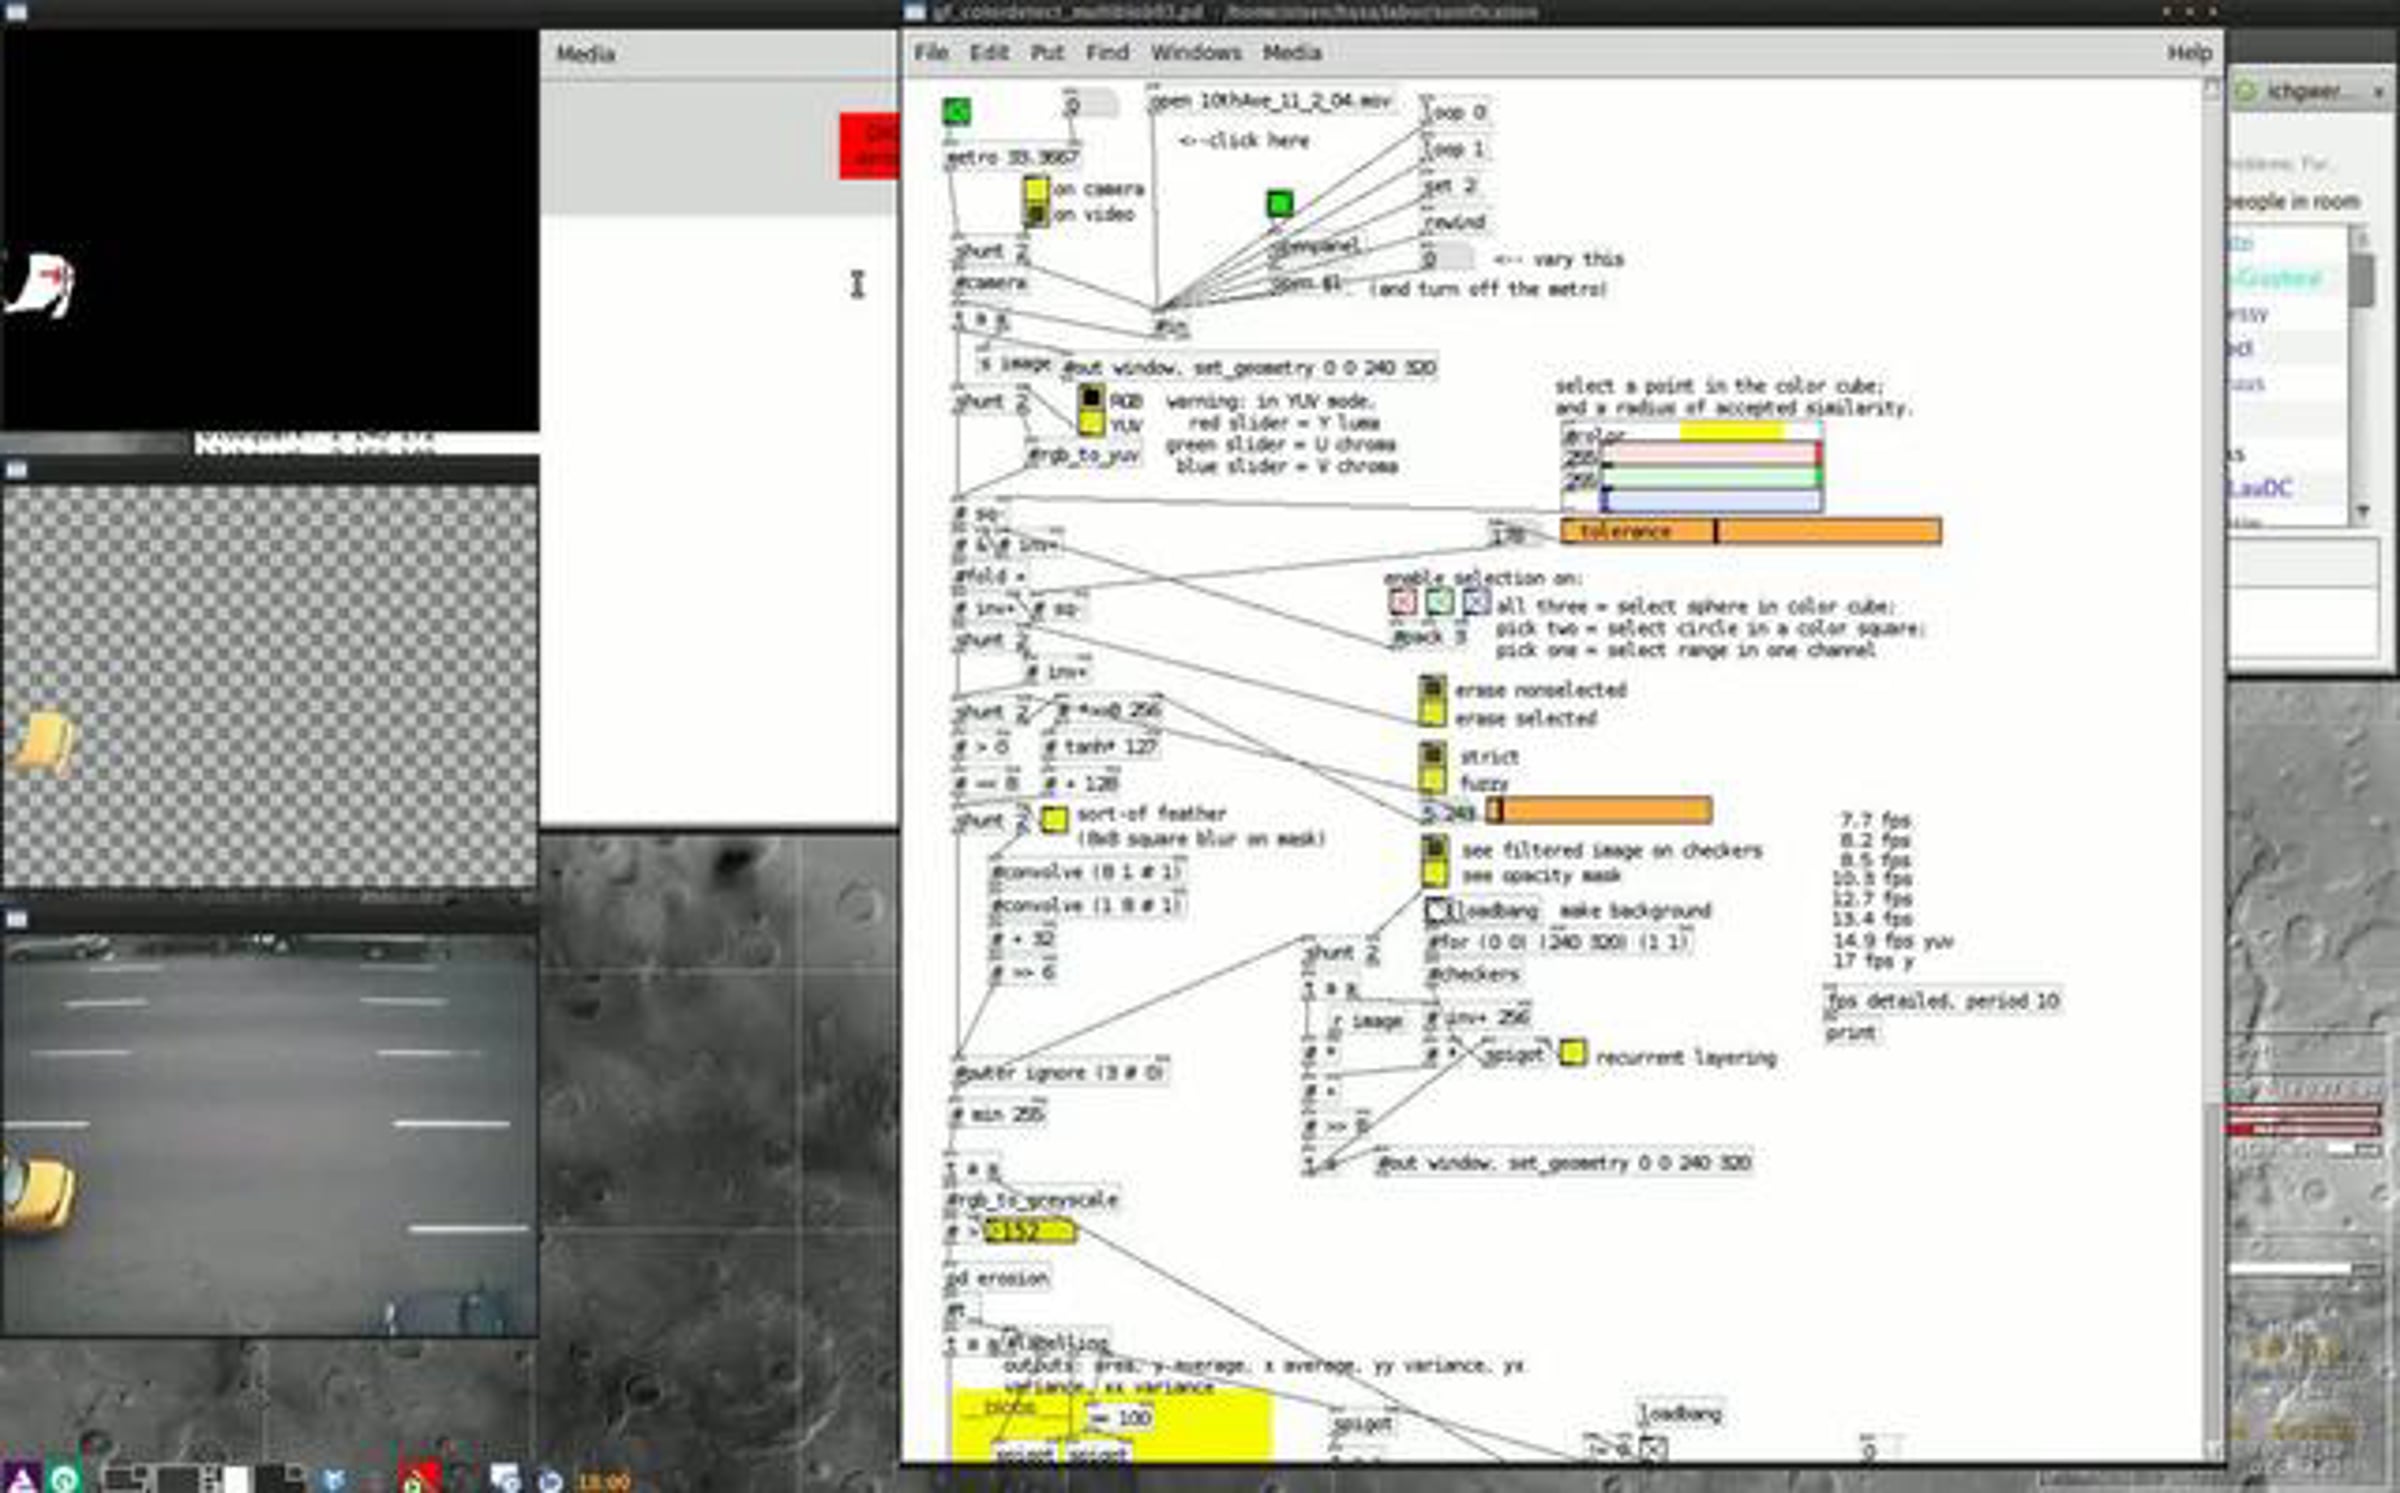Click the 'open 10thAve_11_2_04.mov' message box
Image resolution: width=2400 pixels, height=1493 pixels.
1270,102
